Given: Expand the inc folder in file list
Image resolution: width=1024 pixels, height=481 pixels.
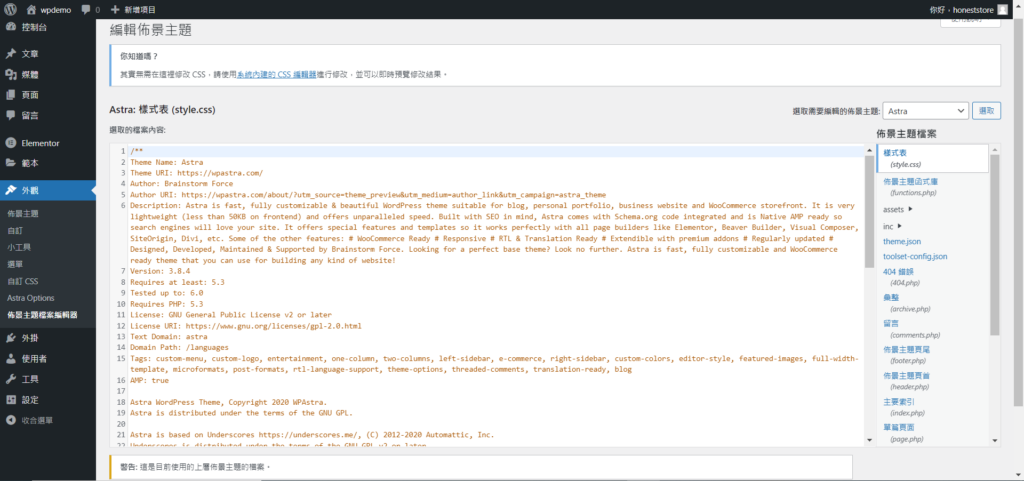Looking at the screenshot, I should coord(891,226).
